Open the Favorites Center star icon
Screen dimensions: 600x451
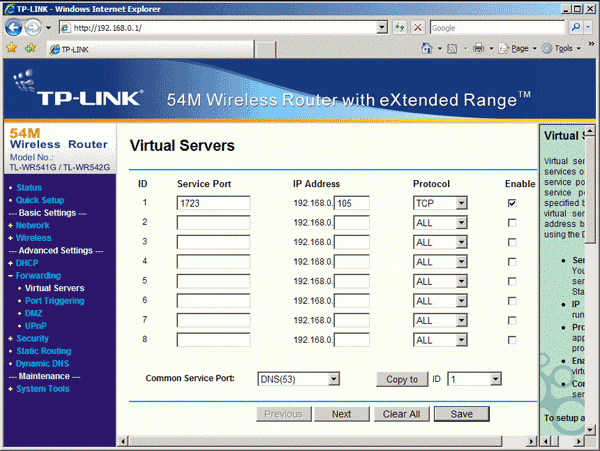[12, 48]
